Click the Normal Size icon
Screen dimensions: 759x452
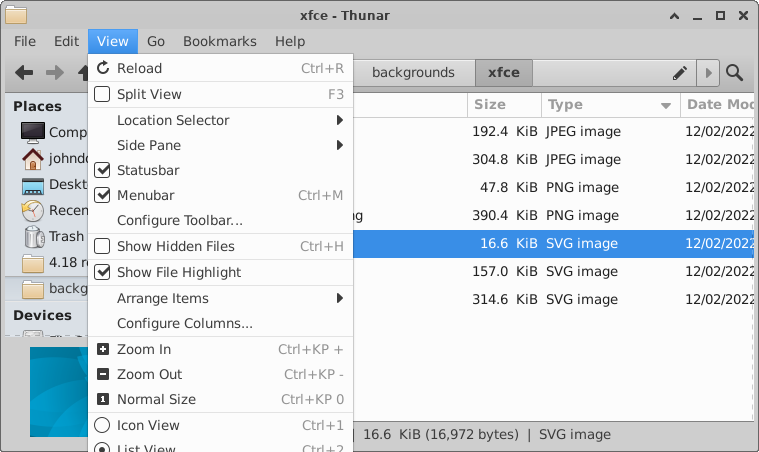pos(103,399)
